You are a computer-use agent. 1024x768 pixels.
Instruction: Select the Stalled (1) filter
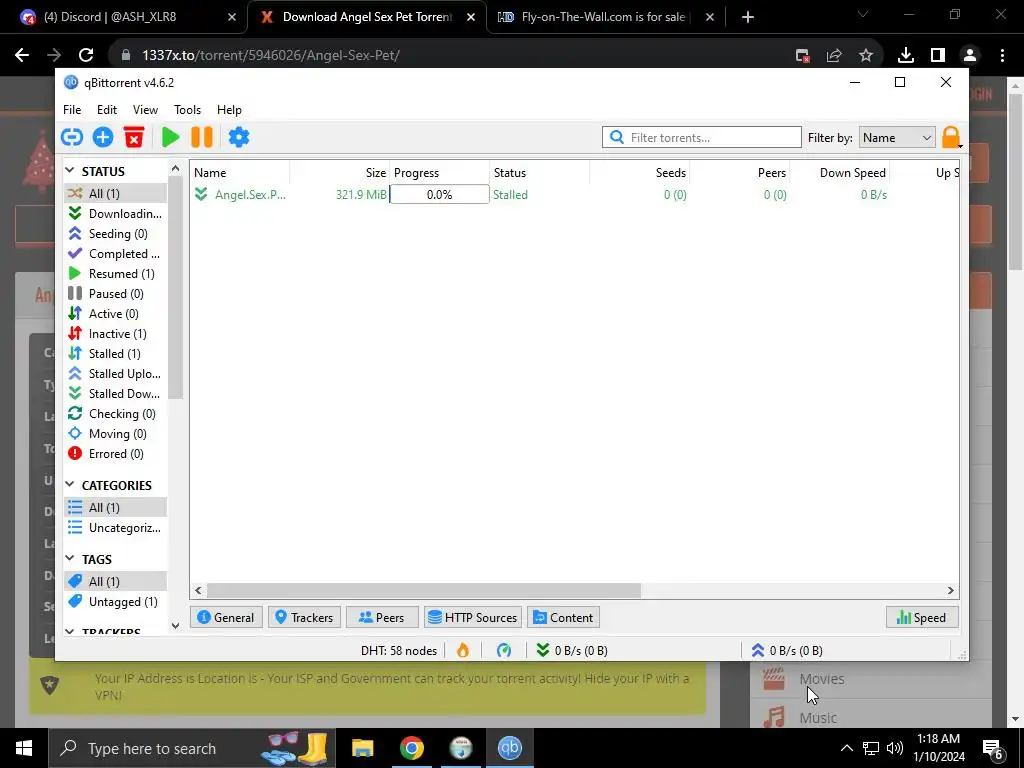[x=116, y=353]
